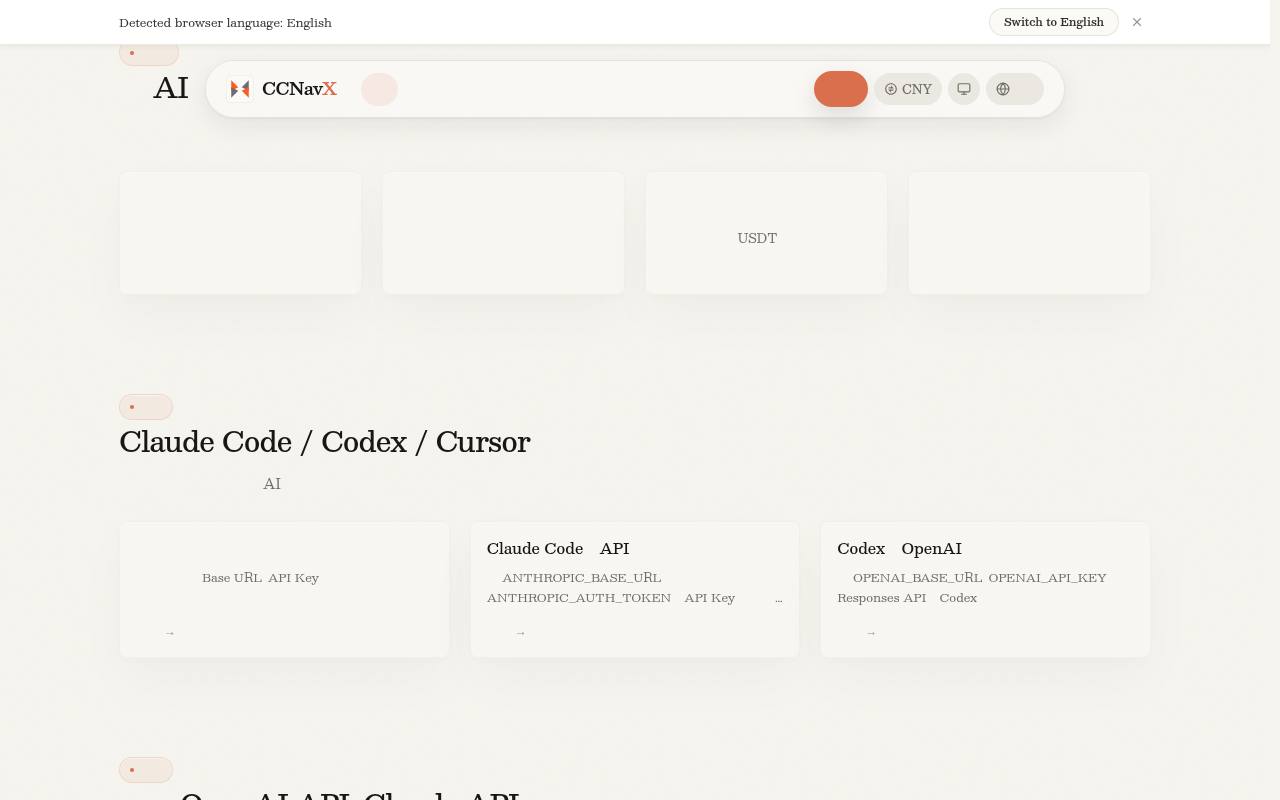Click the CCNavX logo icon
The height and width of the screenshot is (800, 1280).
(x=240, y=89)
